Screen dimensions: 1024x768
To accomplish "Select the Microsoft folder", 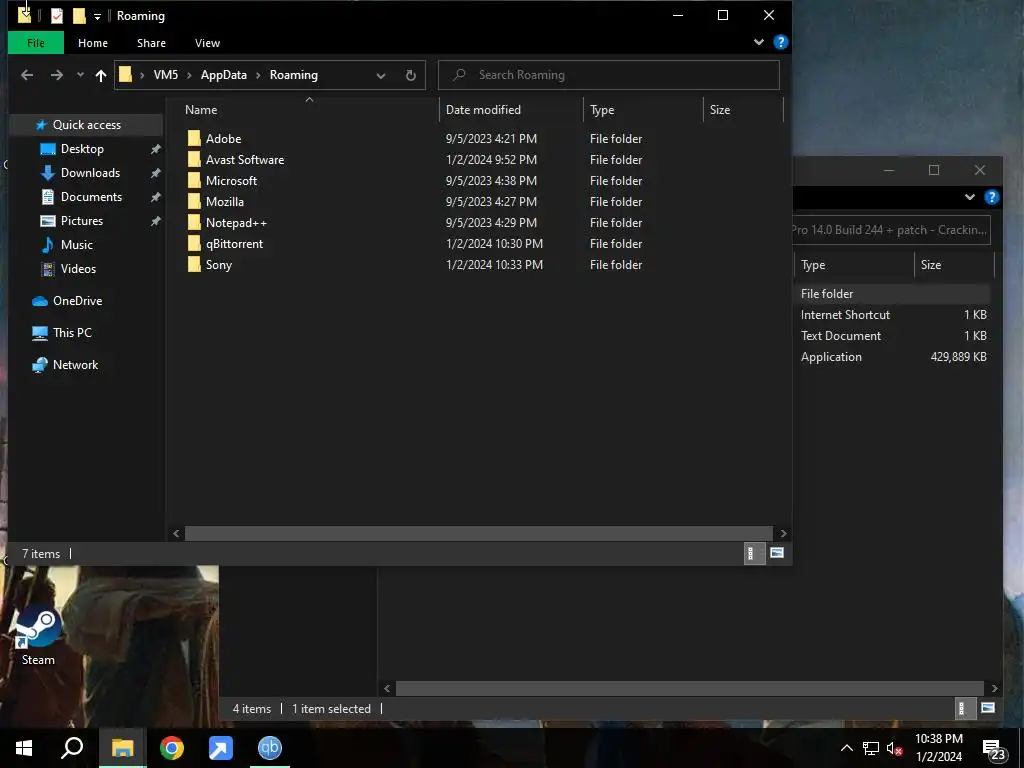I will (x=231, y=180).
